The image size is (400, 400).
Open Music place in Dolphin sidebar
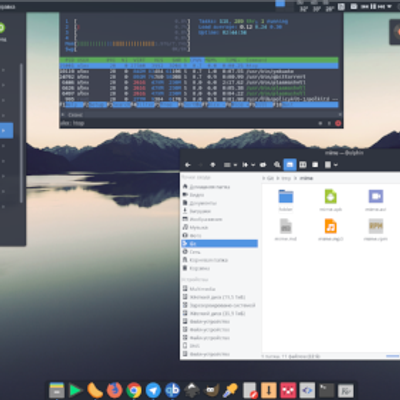(219, 227)
